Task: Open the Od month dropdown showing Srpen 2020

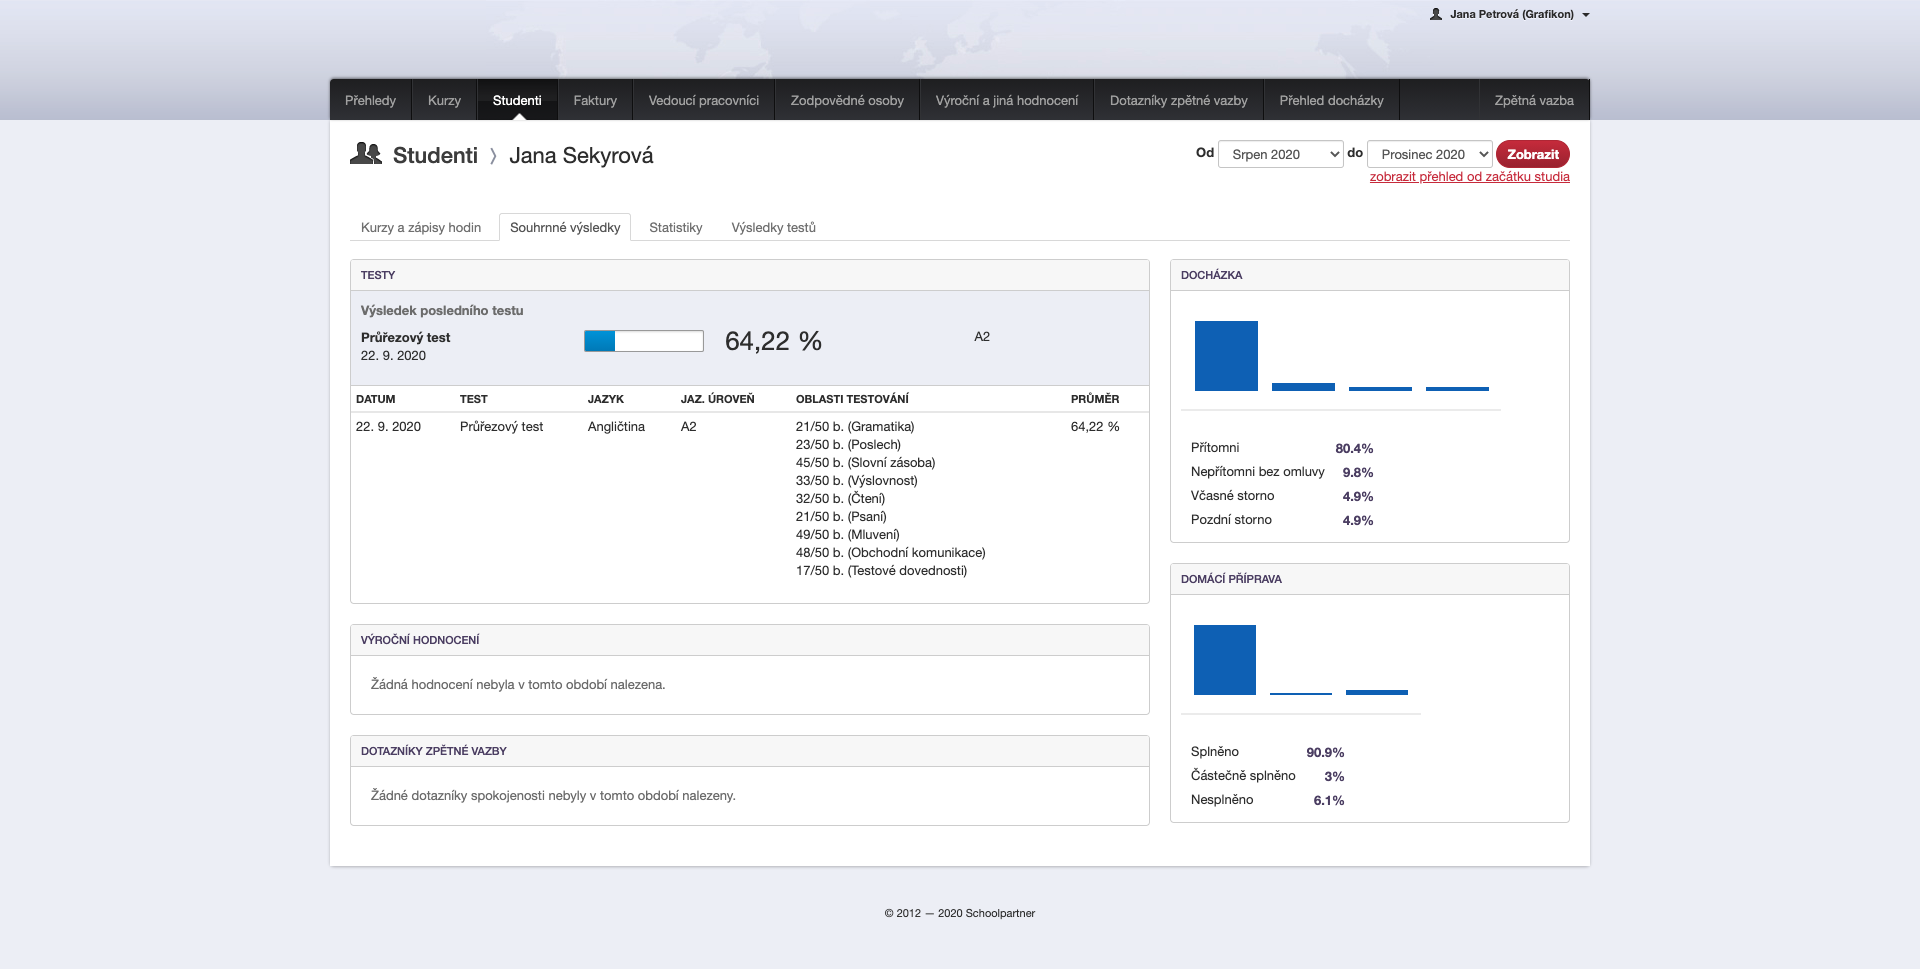Action: point(1280,154)
